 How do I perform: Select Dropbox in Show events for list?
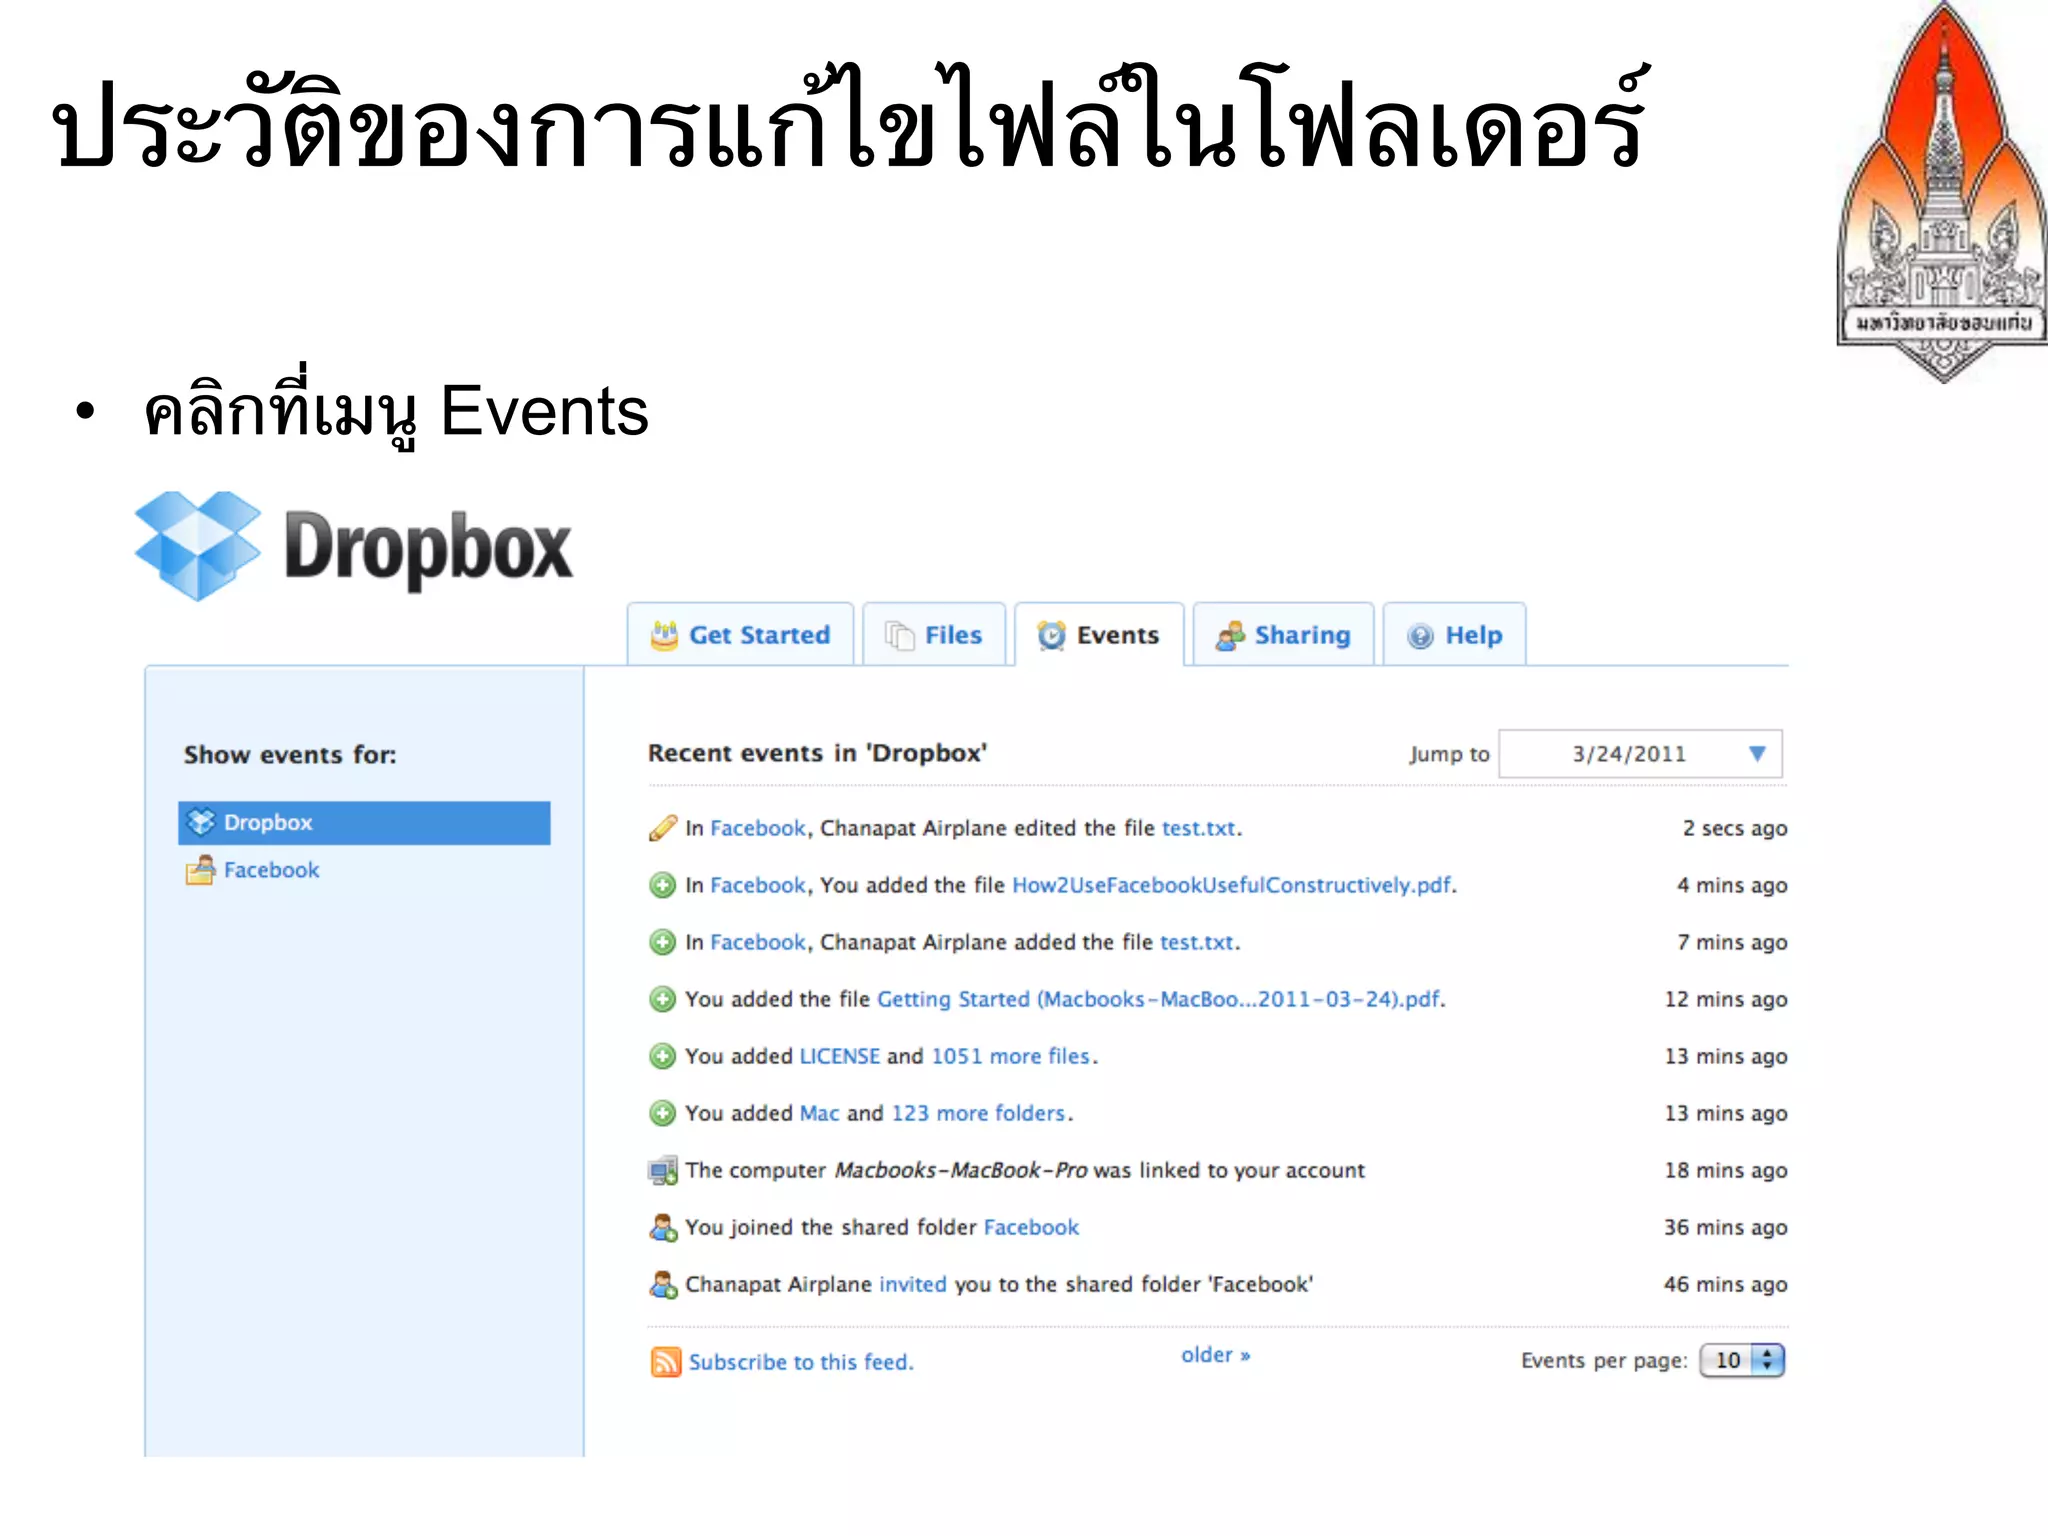(364, 822)
